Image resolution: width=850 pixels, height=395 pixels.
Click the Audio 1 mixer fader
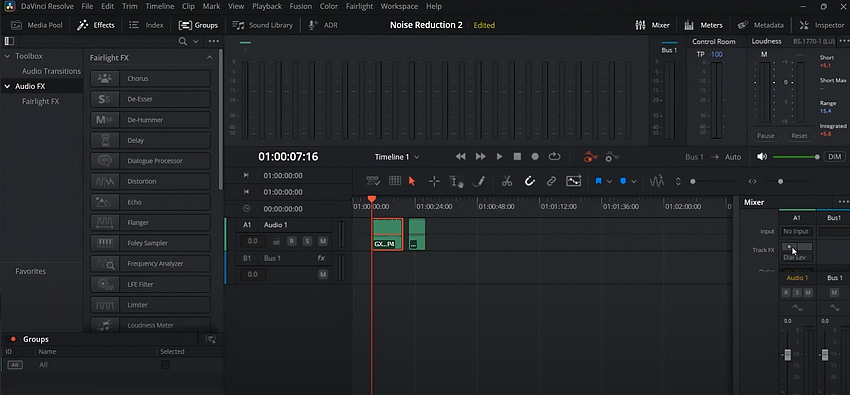(787, 355)
